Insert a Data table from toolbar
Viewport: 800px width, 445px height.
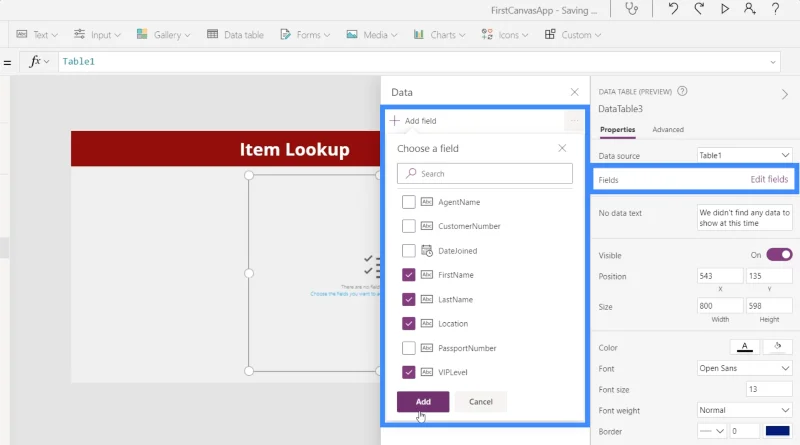click(235, 35)
